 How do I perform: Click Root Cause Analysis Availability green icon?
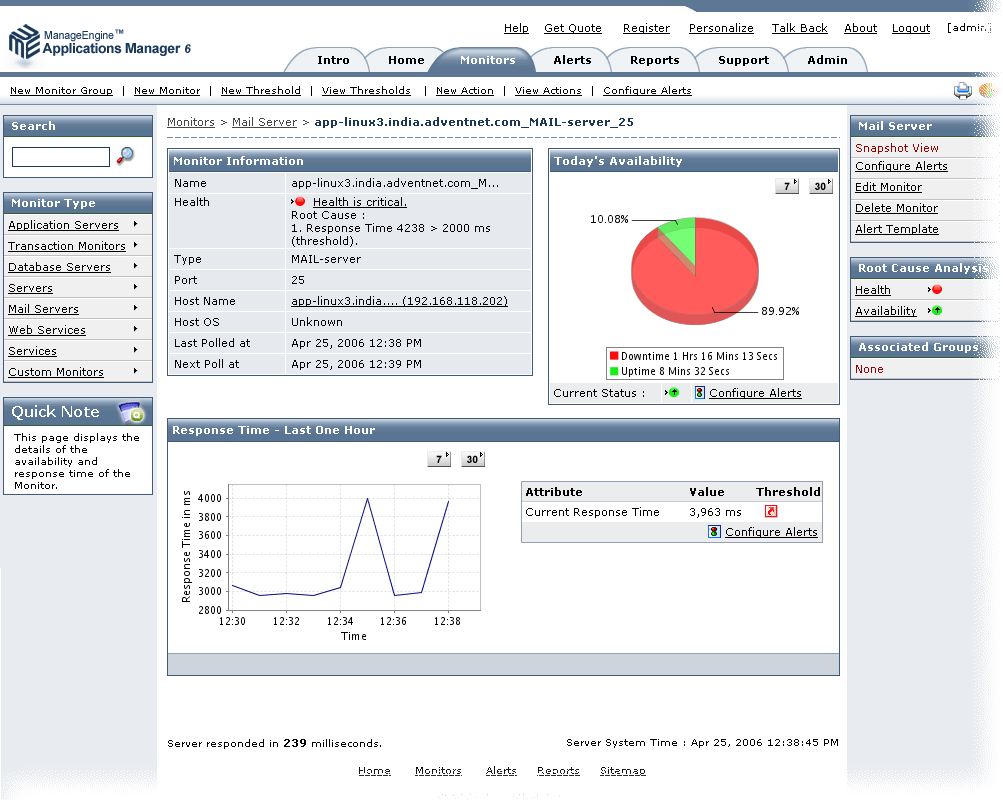[936, 311]
